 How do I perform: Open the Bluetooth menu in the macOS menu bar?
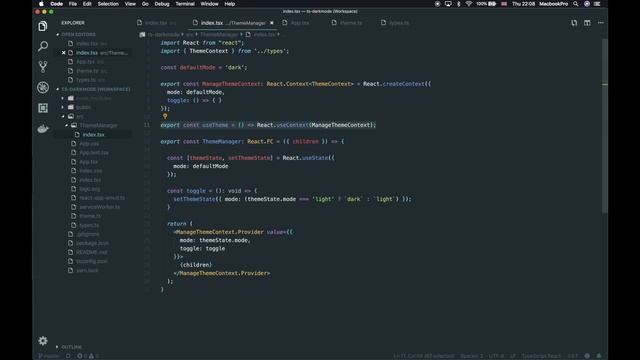click(x=458, y=4)
